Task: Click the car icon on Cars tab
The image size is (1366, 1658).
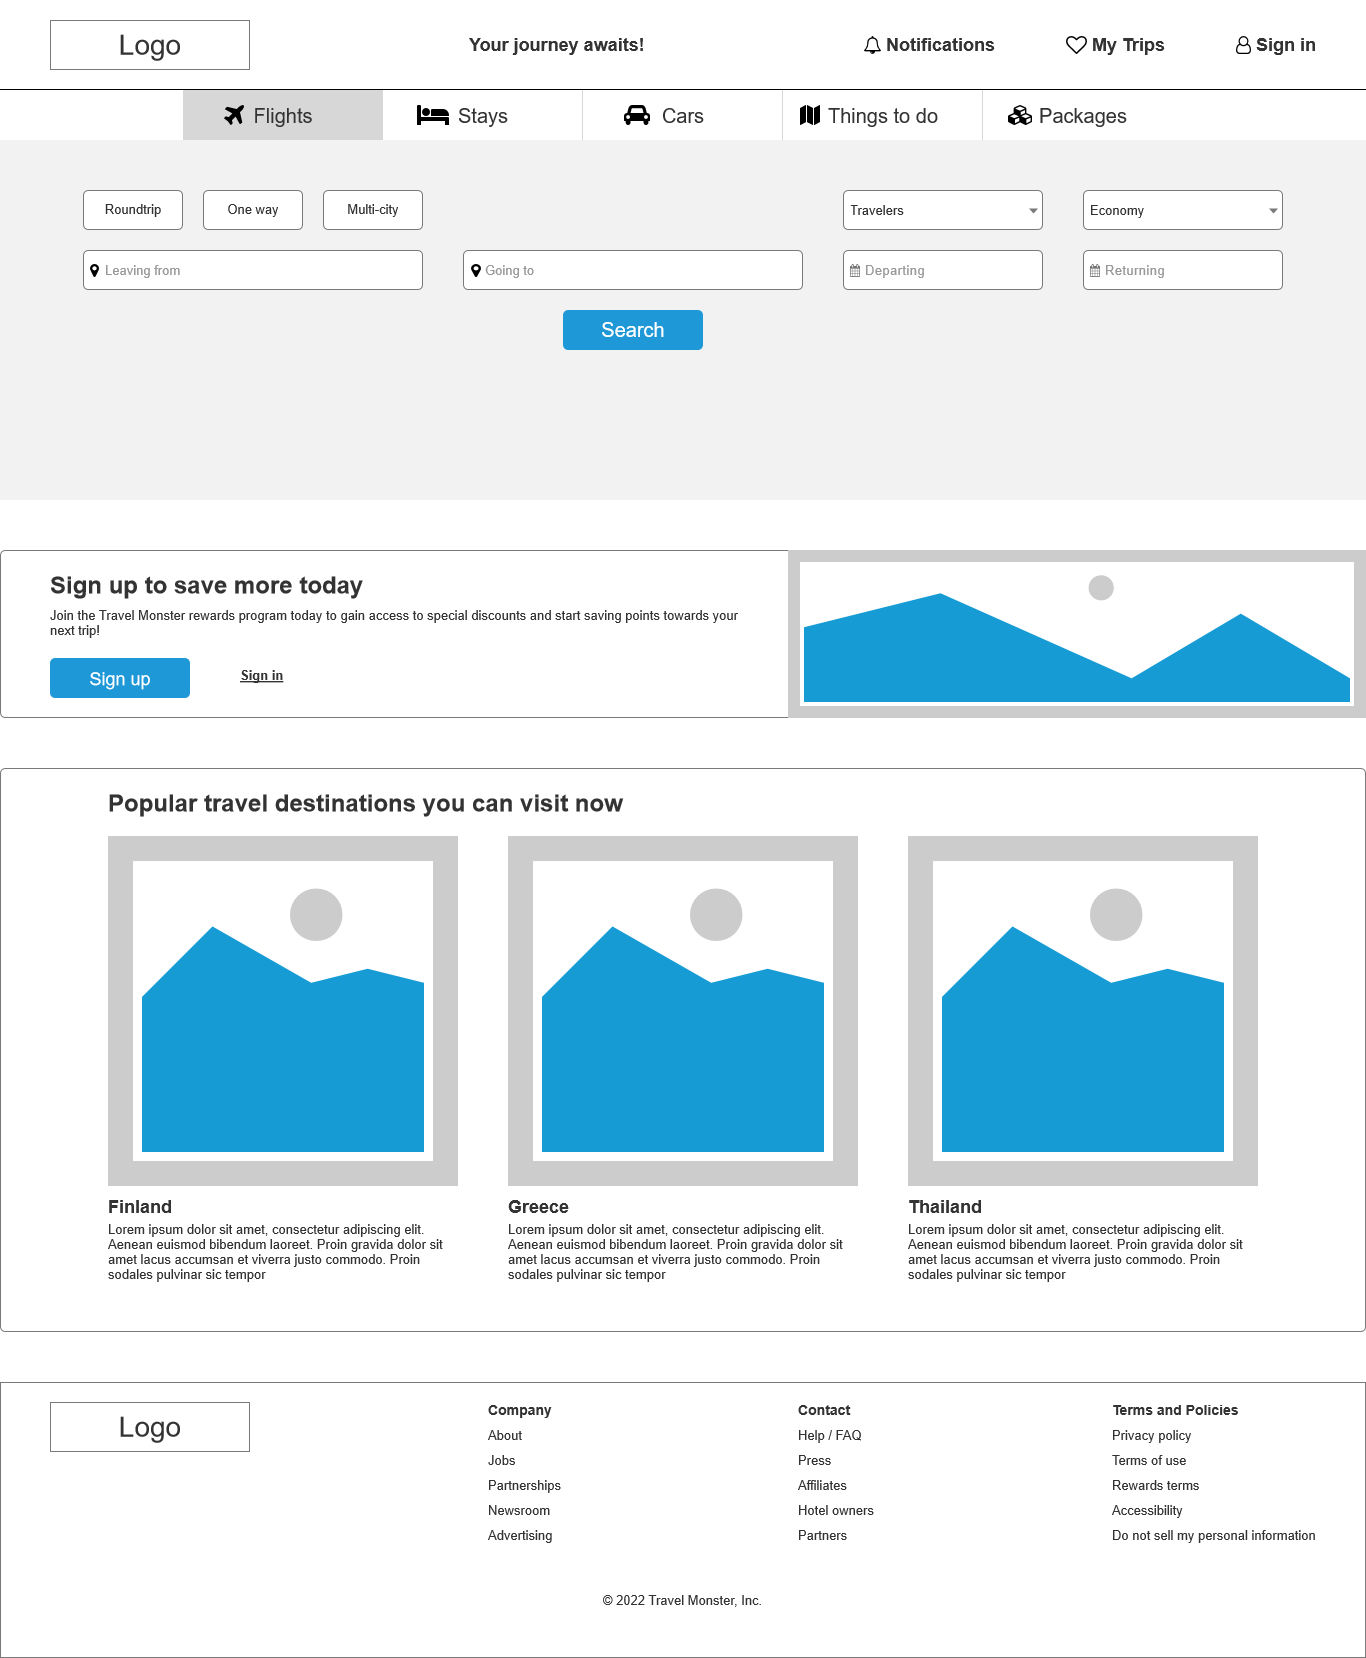Action: tap(637, 115)
